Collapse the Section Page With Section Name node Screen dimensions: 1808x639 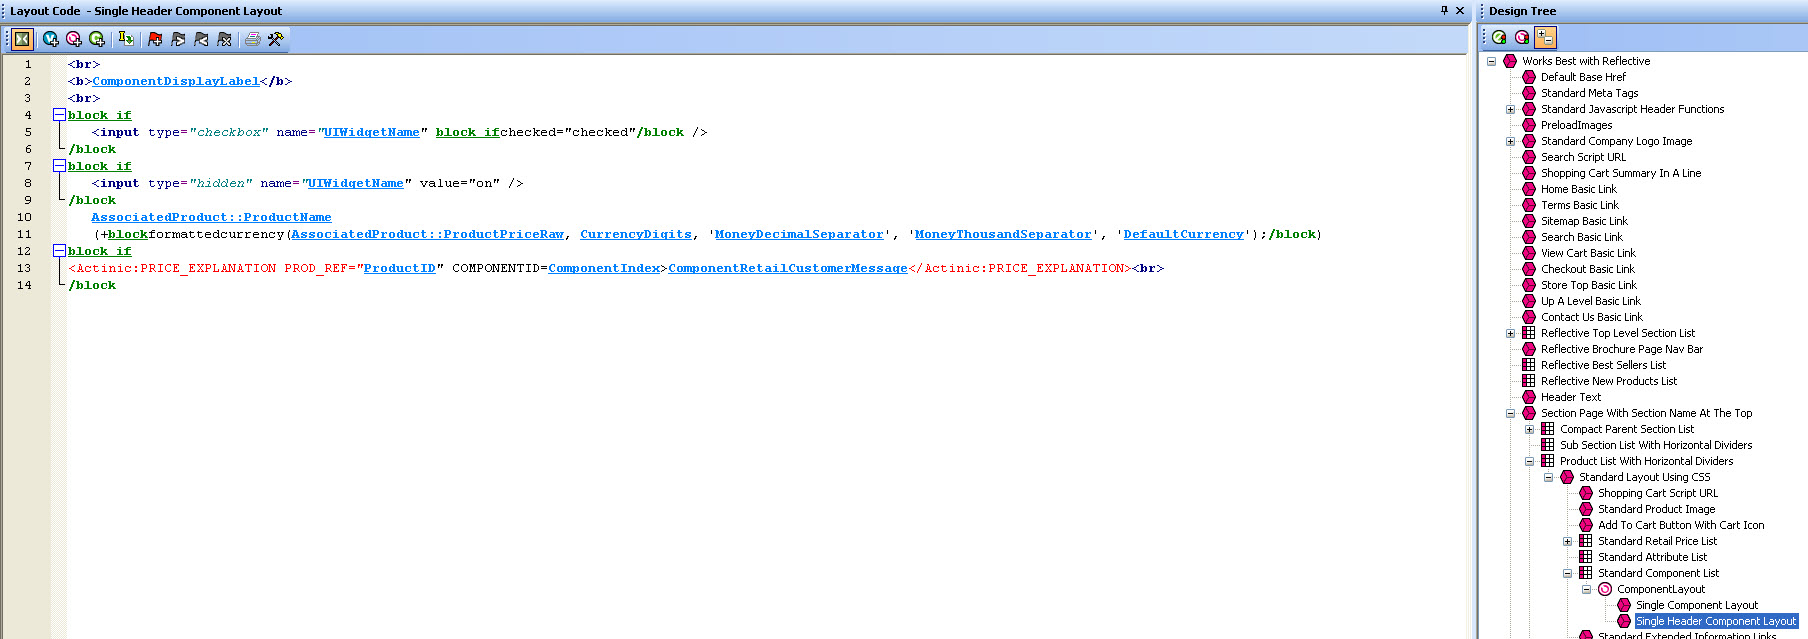[1510, 413]
